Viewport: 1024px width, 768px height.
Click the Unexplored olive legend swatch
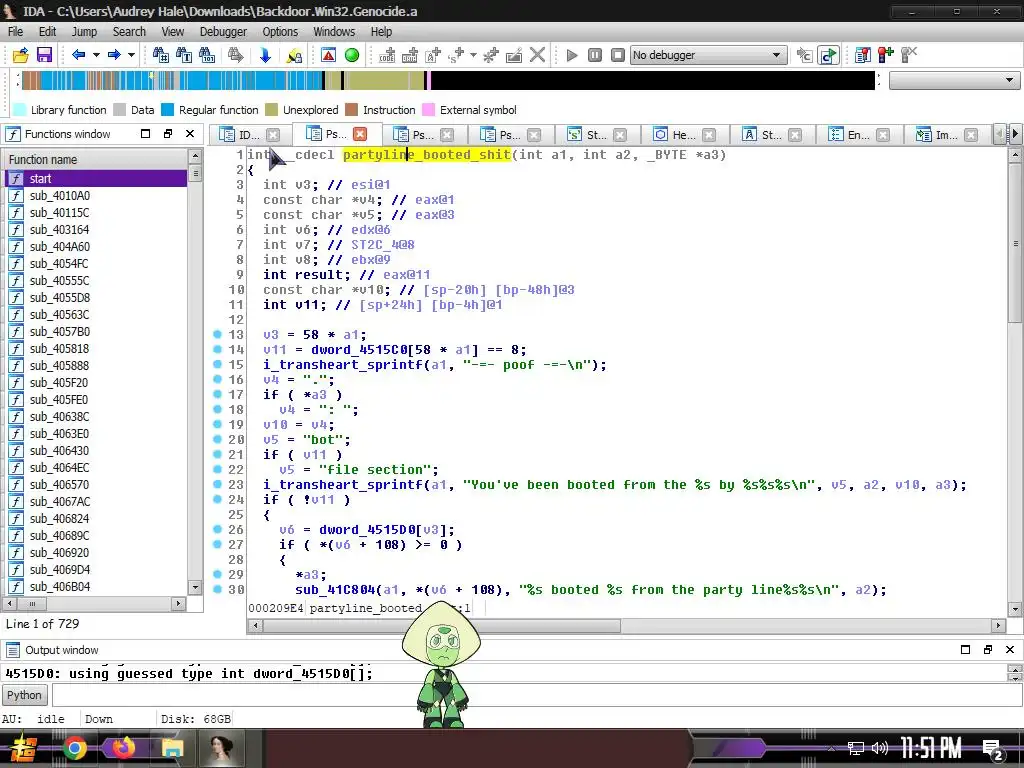pyautogui.click(x=272, y=110)
